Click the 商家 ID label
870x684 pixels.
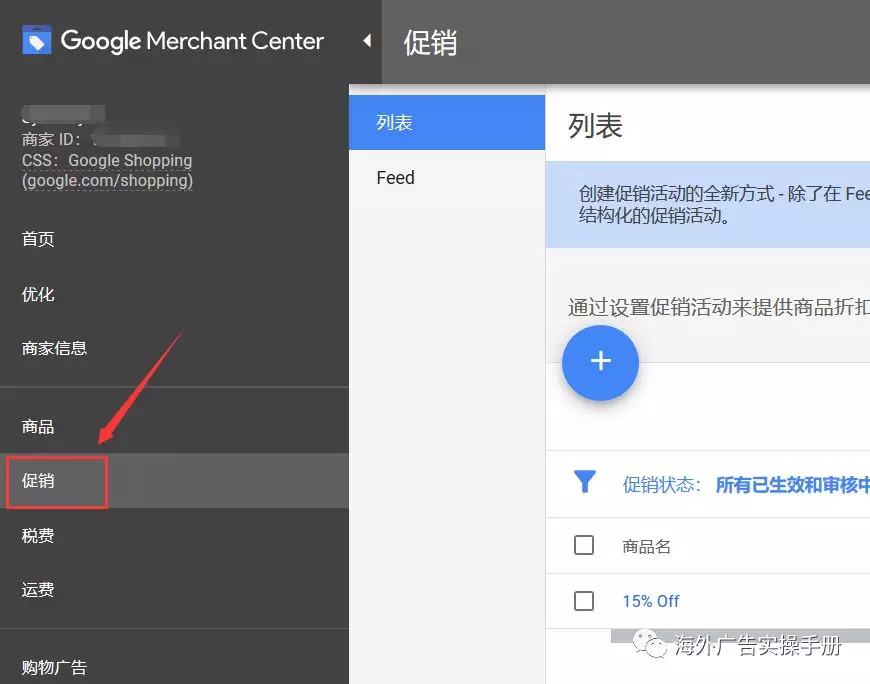point(51,139)
